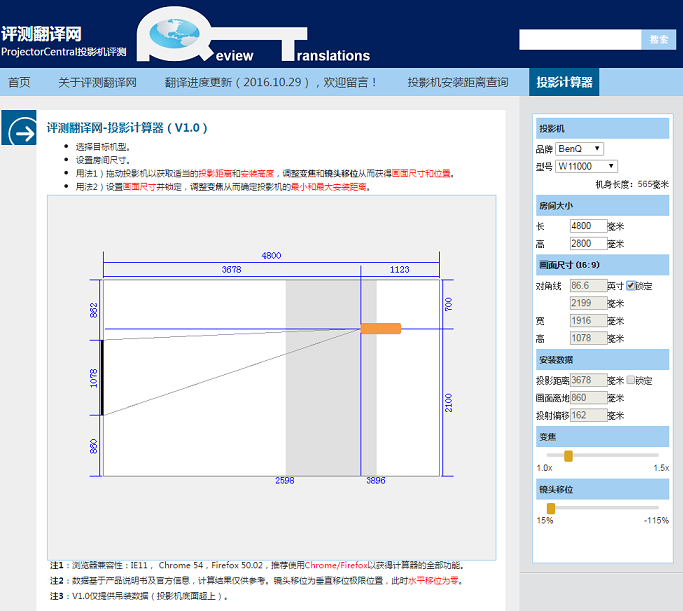Click the zoom slider handle
Image resolution: width=683 pixels, height=611 pixels.
pos(568,456)
